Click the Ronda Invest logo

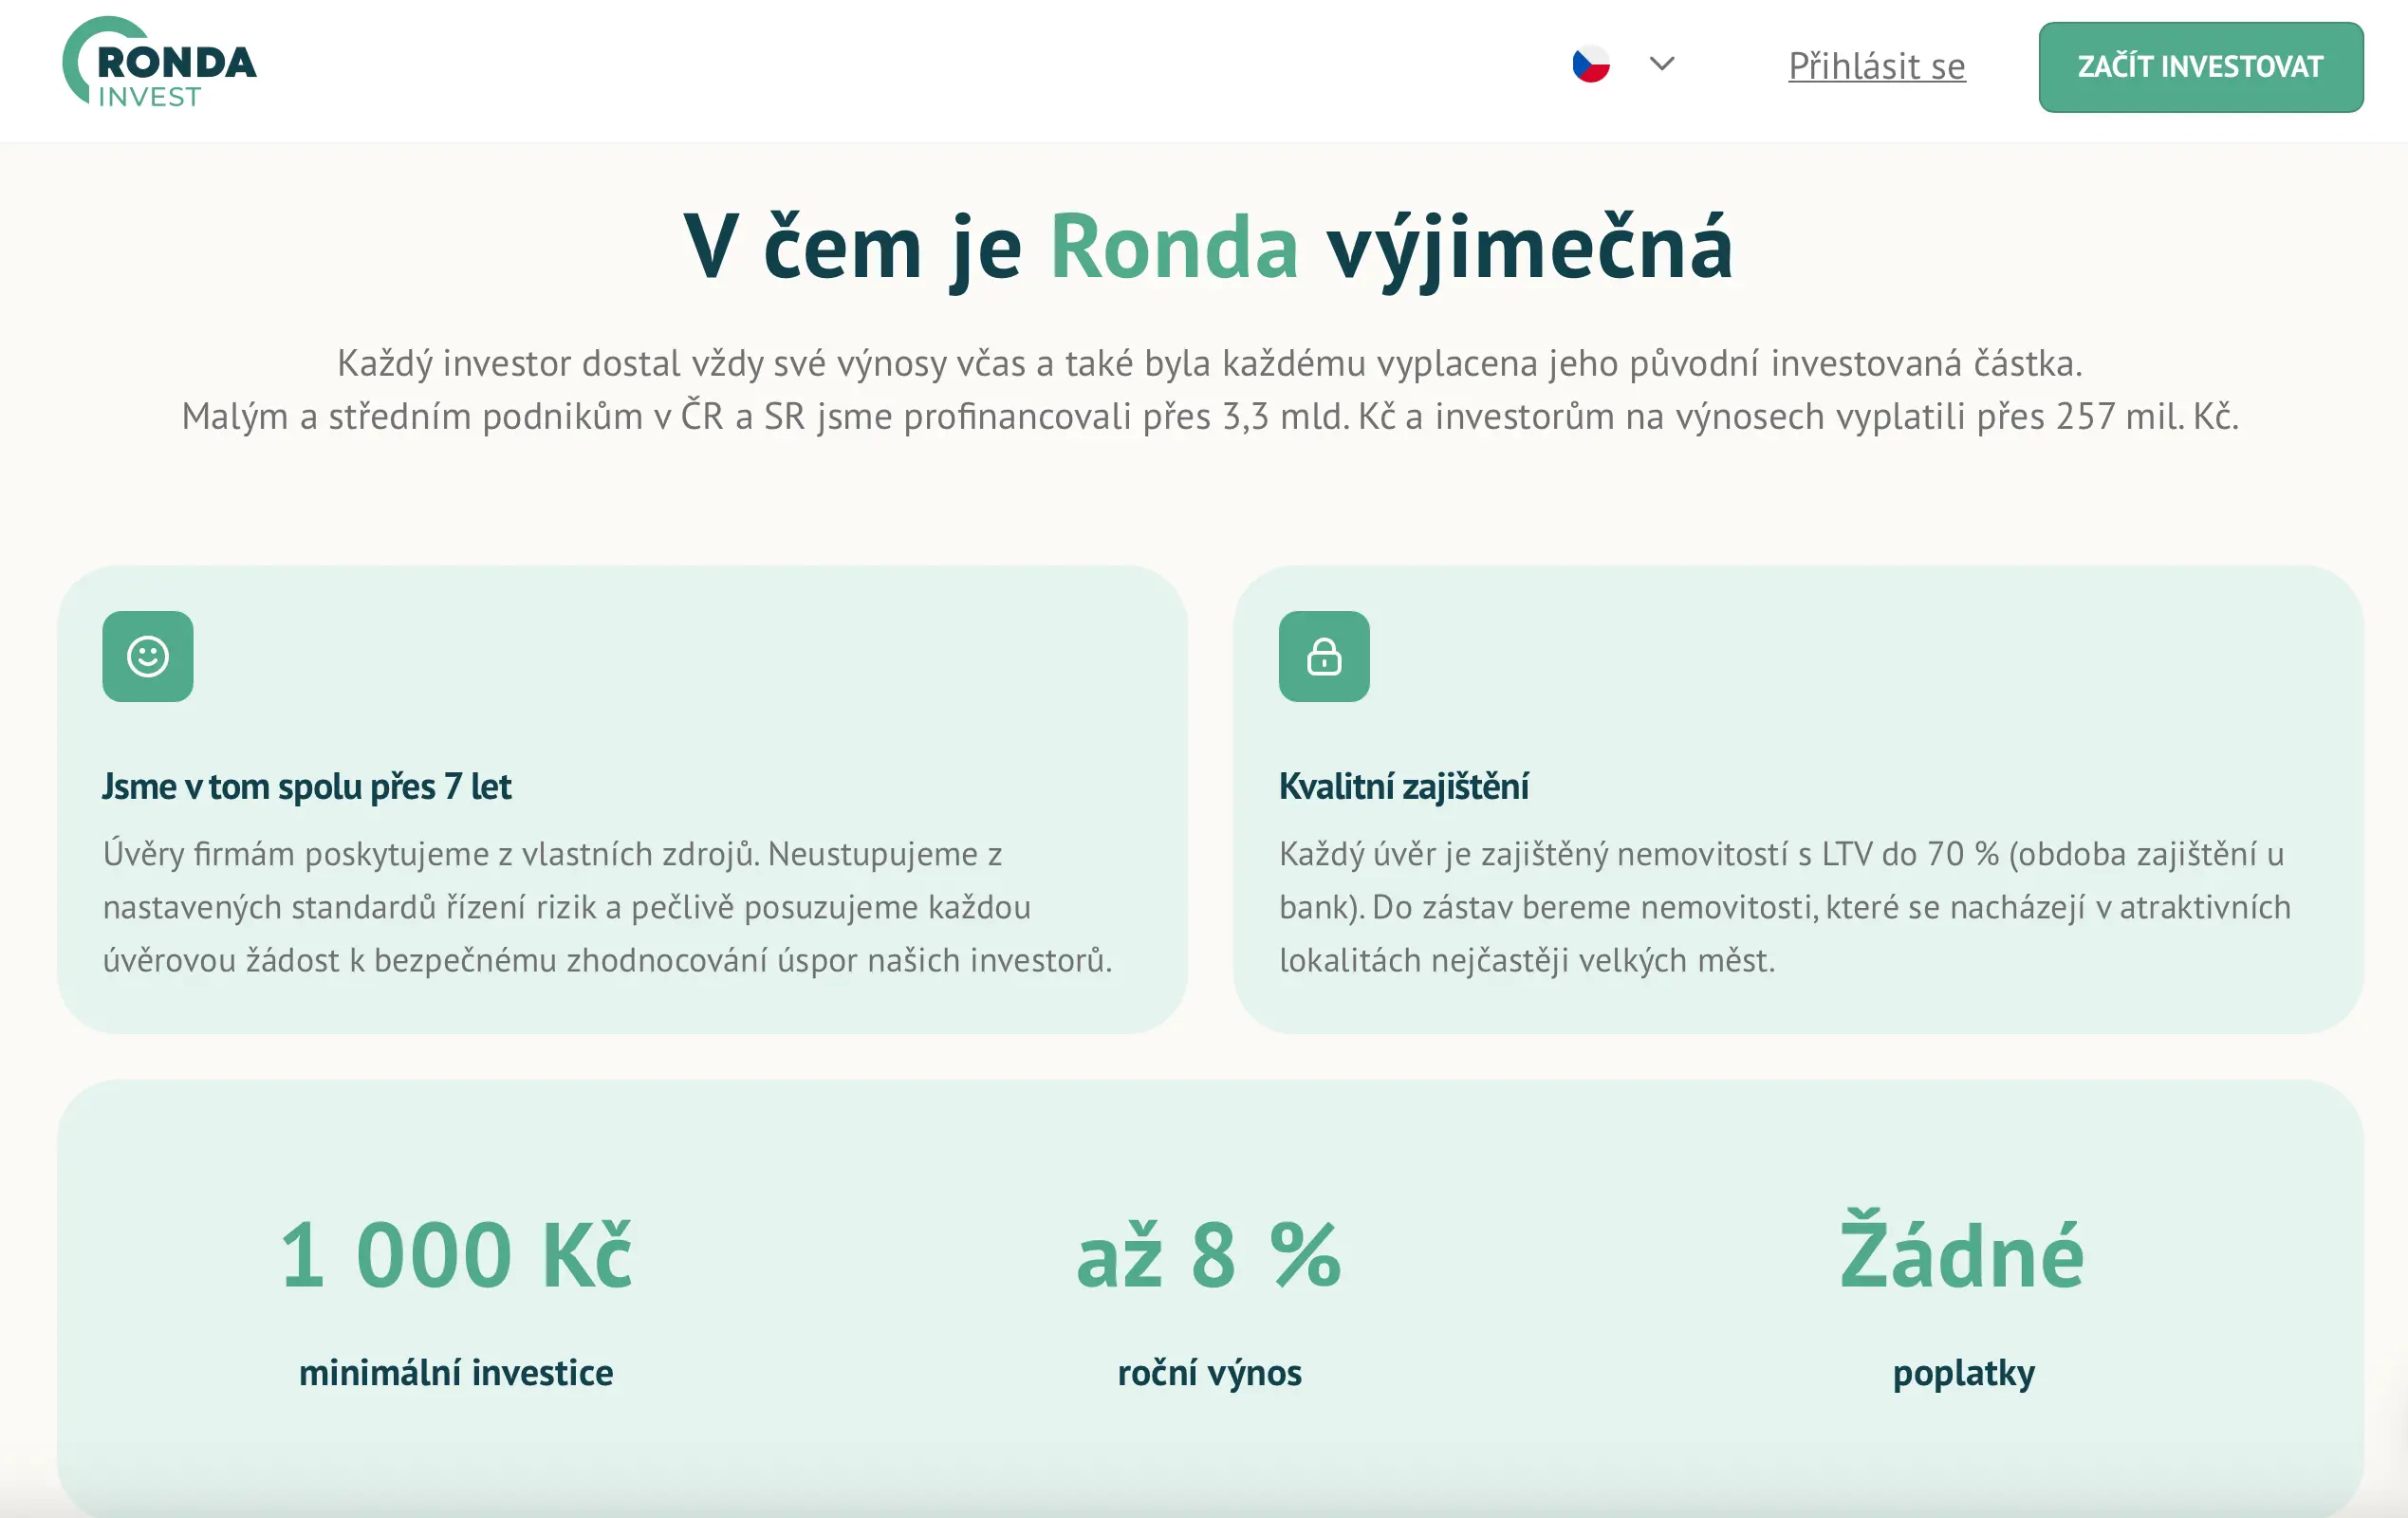click(x=160, y=63)
